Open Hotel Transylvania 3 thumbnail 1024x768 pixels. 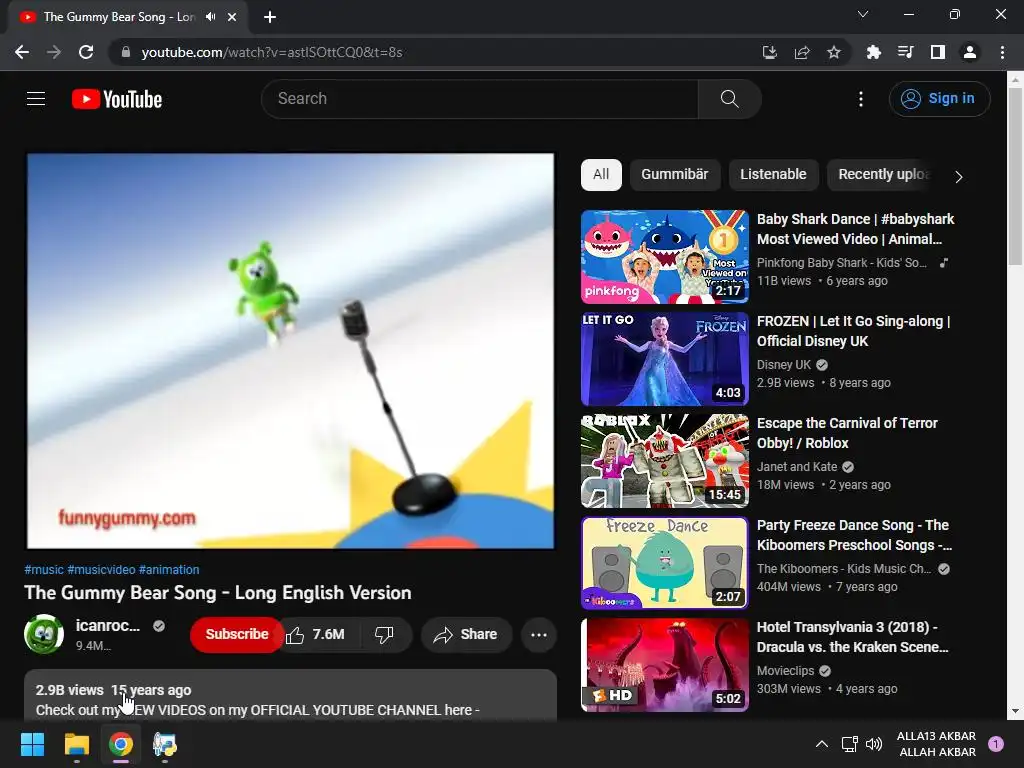coord(665,665)
